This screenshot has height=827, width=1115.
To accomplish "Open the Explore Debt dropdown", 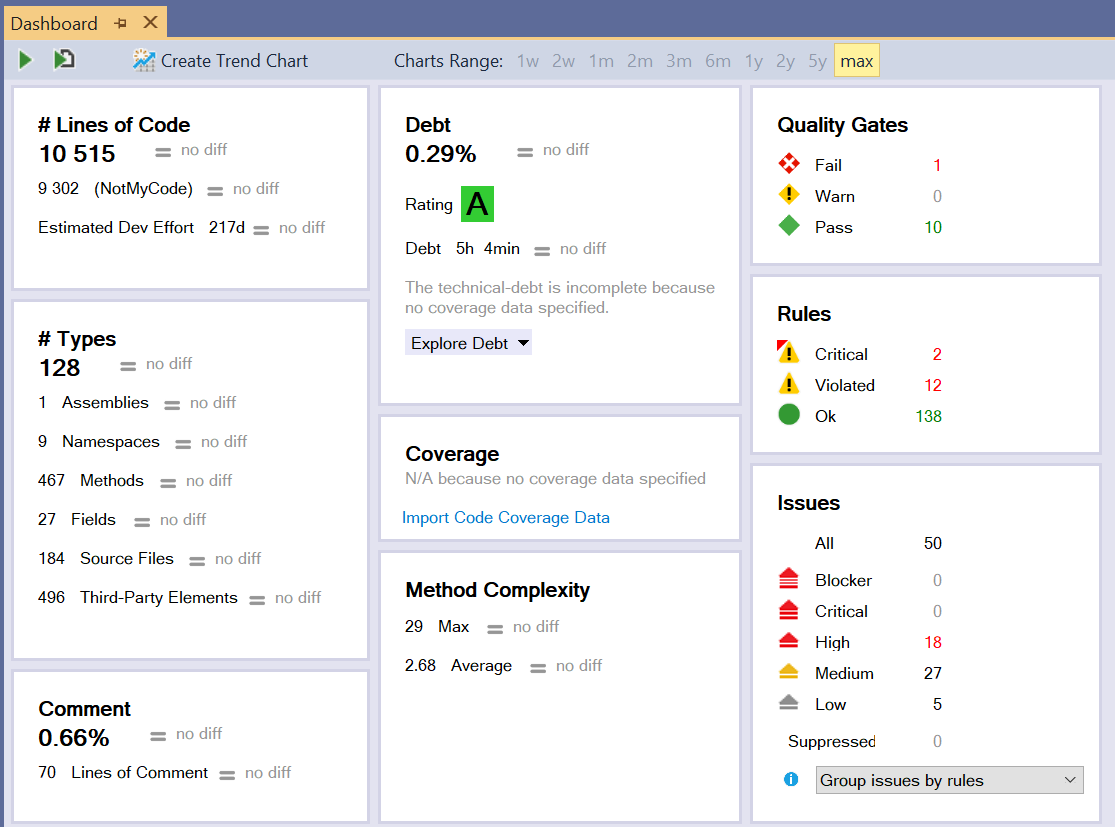I will [468, 342].
